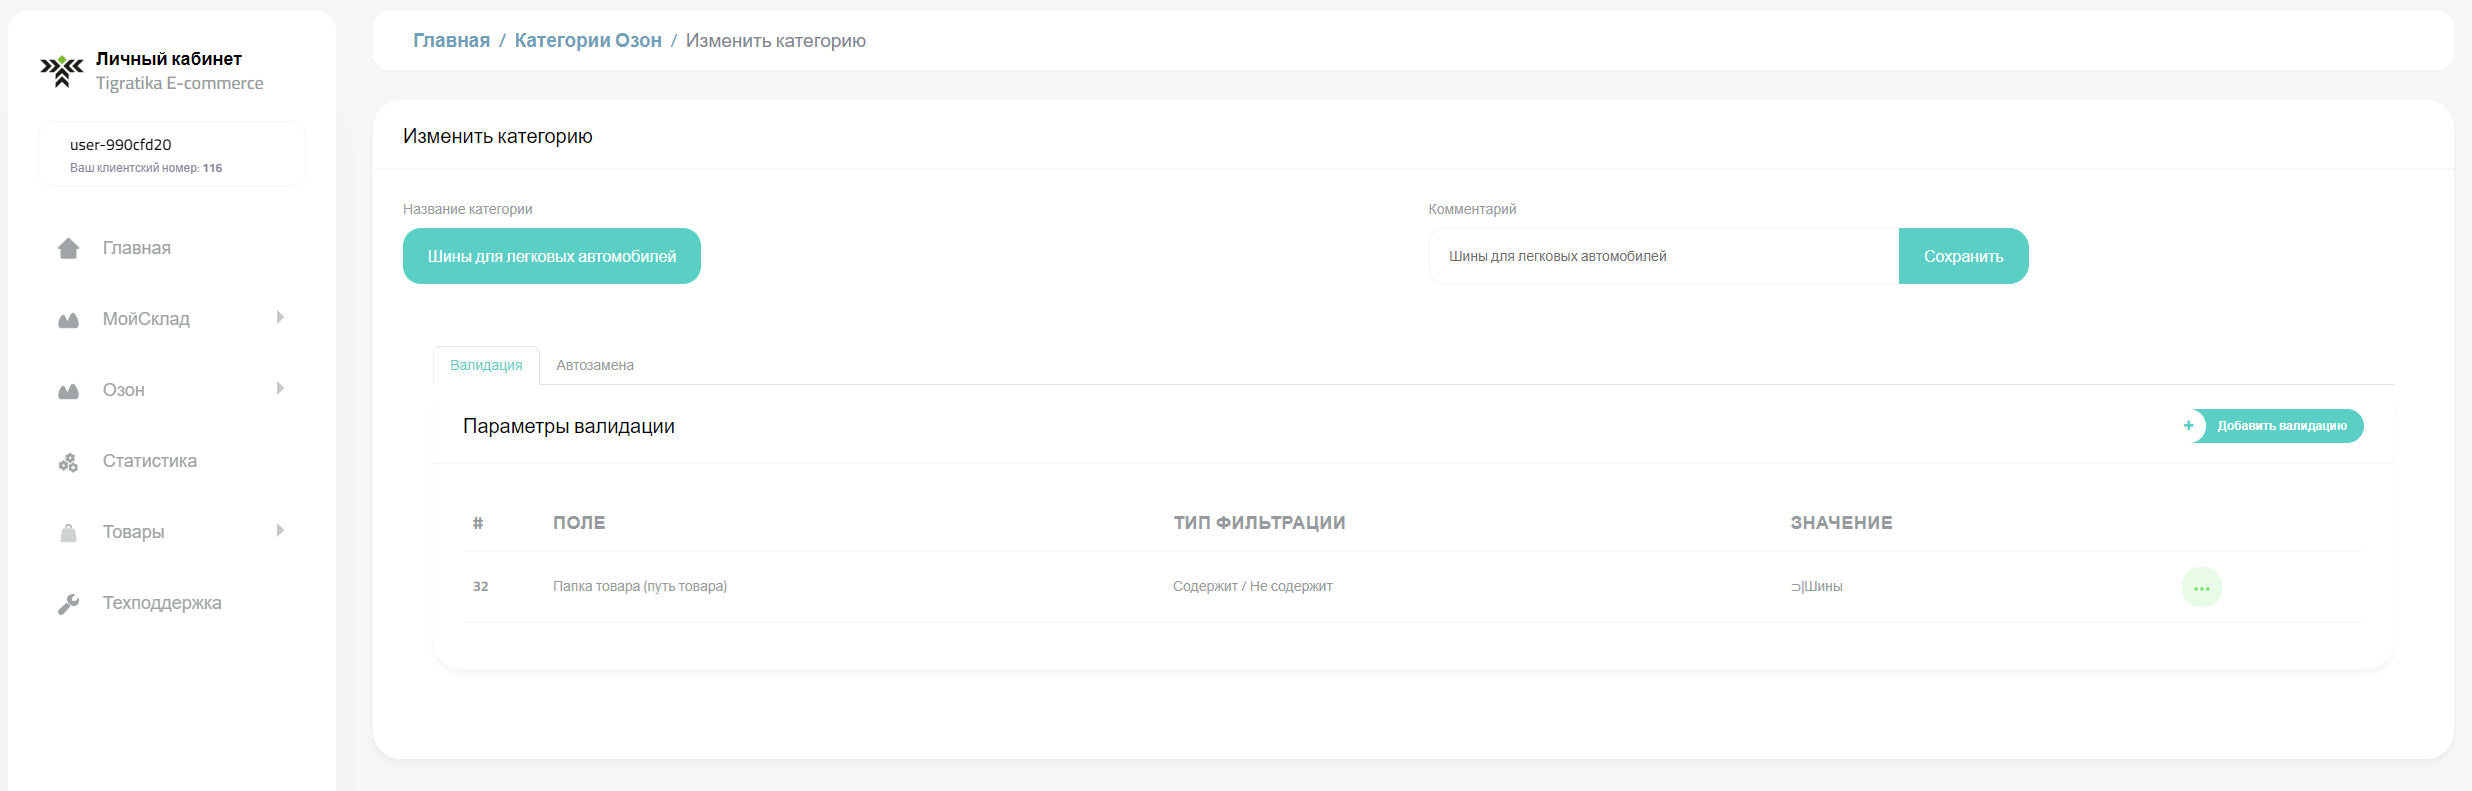Click Параметры валидации heading
This screenshot has width=2472, height=791.
(x=569, y=427)
